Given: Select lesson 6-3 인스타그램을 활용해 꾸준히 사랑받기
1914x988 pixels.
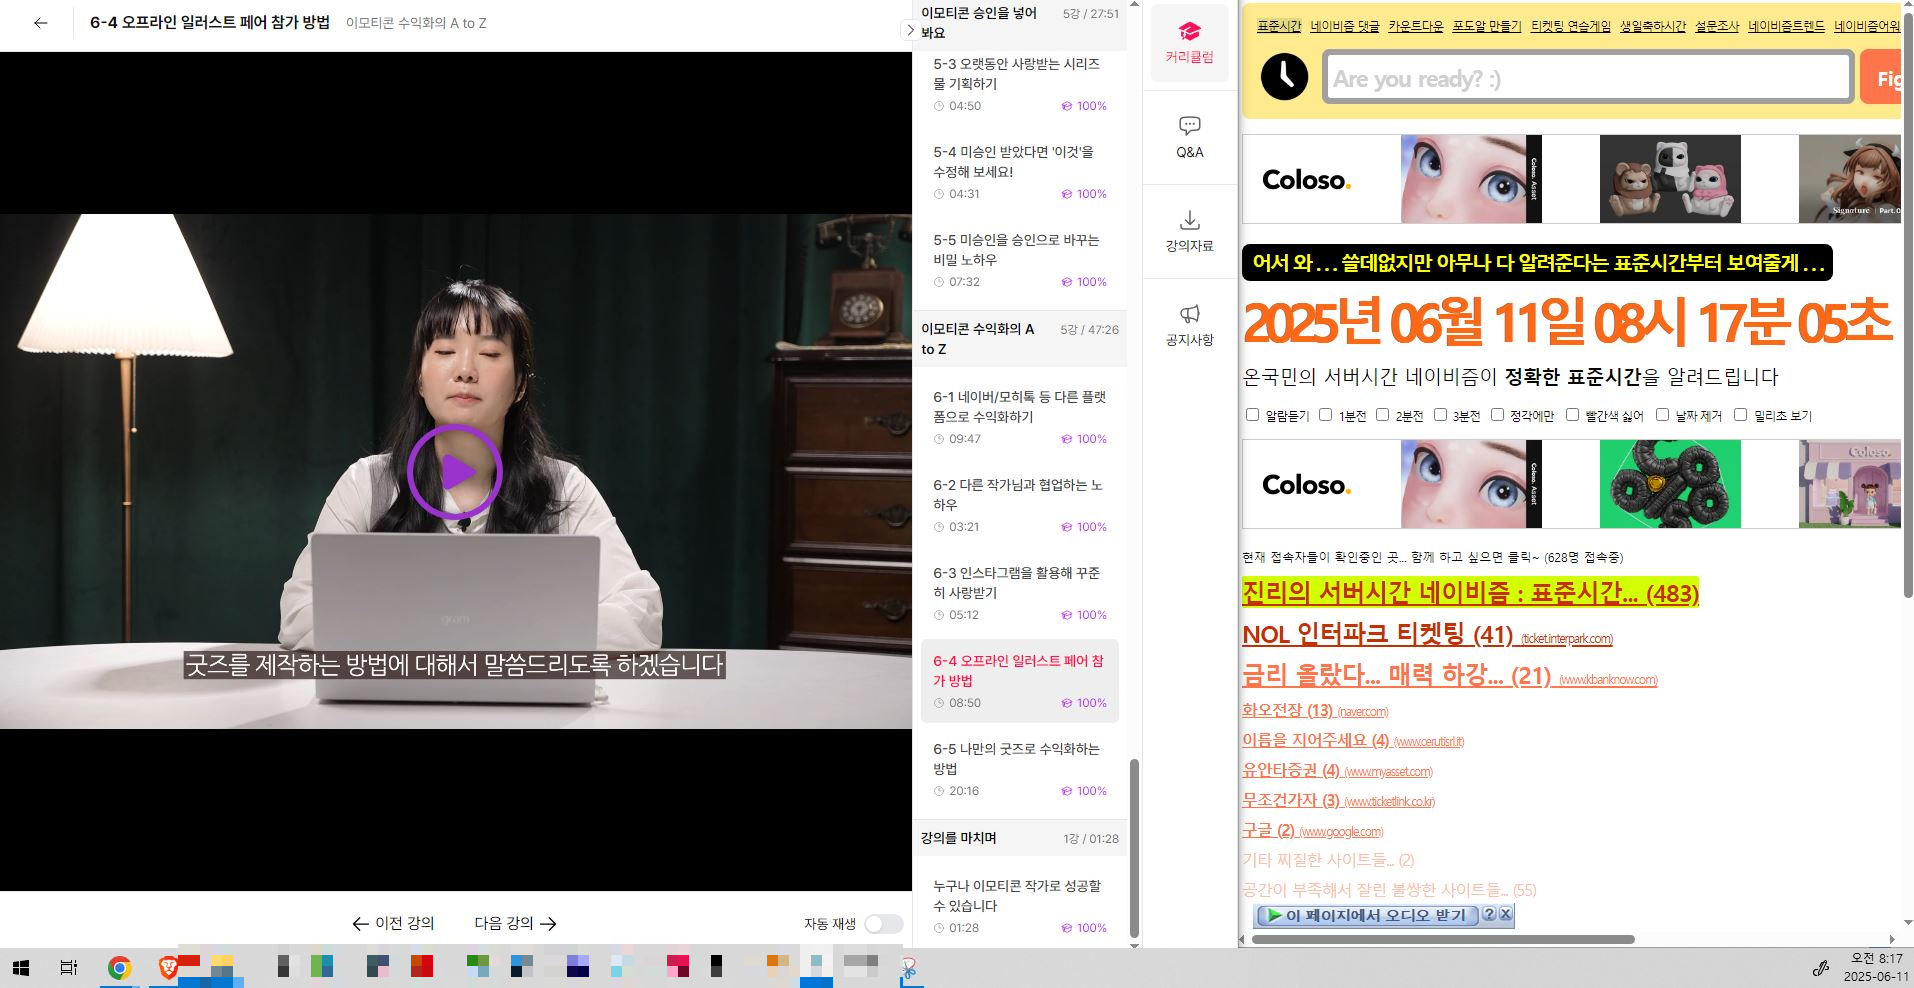Looking at the screenshot, I should (1019, 593).
